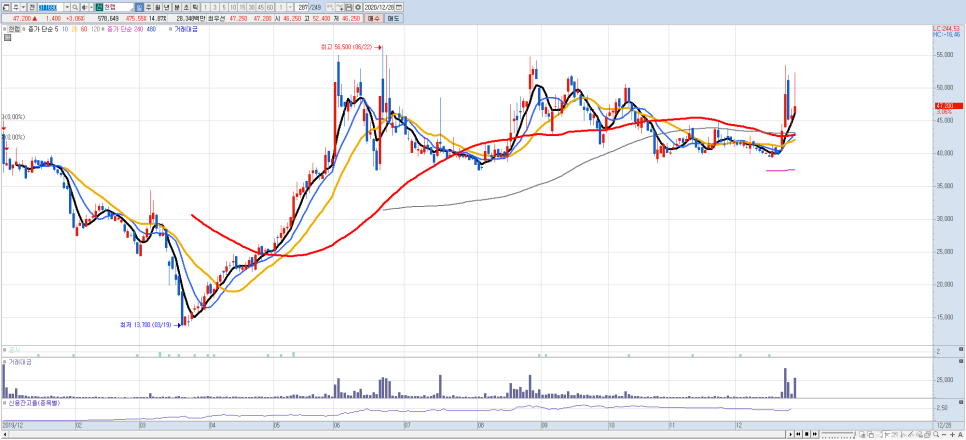The width and height of the screenshot is (966, 440).
Task: Click the play button in bottom bar
Action: (x=791, y=434)
